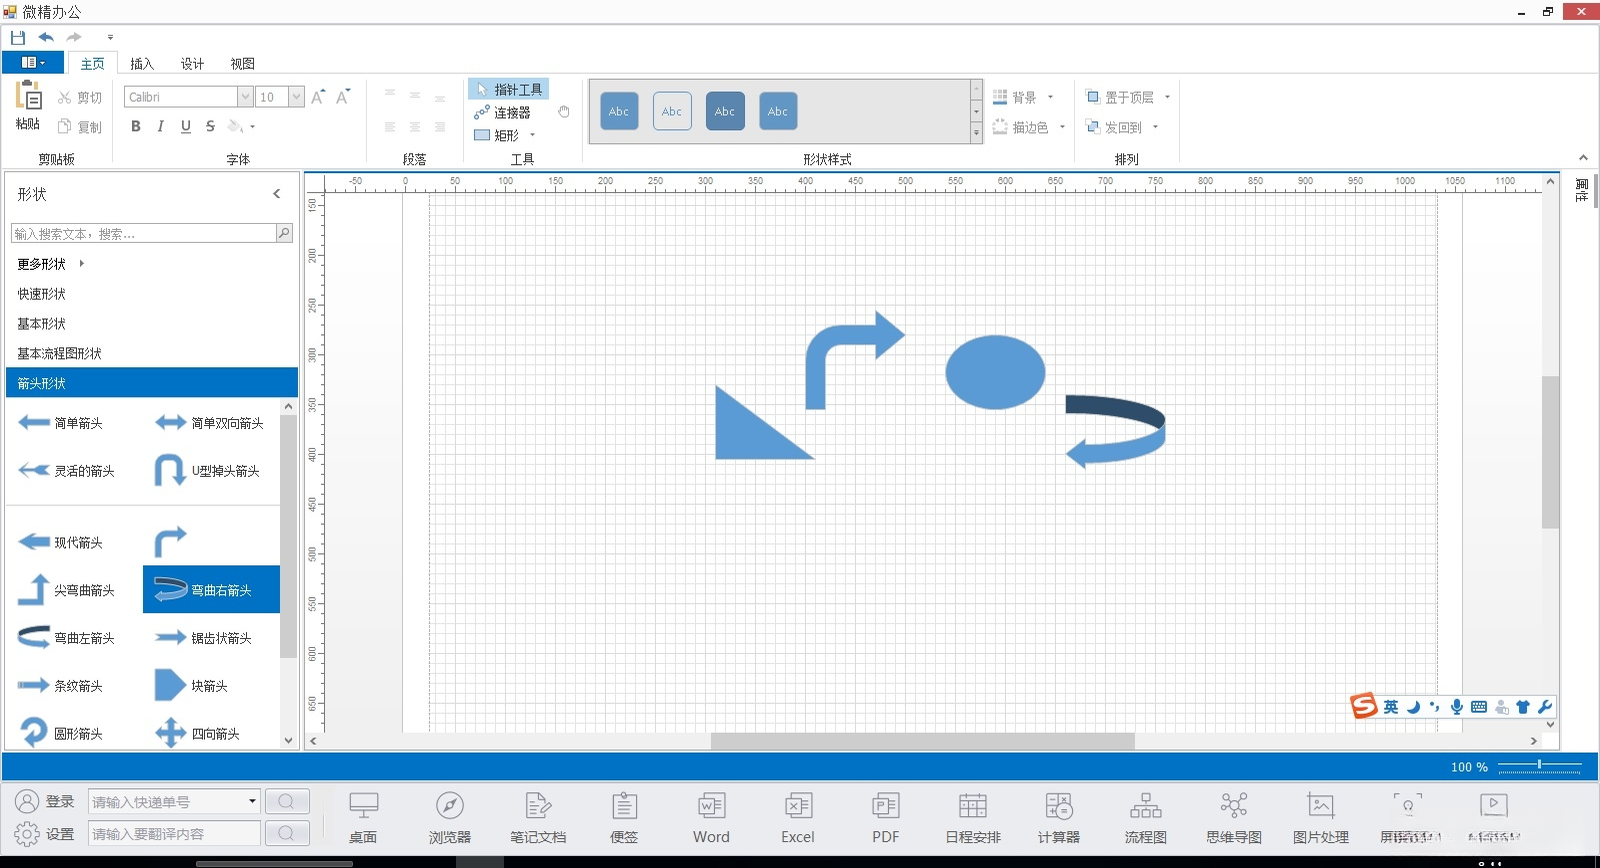Pick the U型掉头箭头 shape
1600x868 pixels.
click(x=207, y=471)
